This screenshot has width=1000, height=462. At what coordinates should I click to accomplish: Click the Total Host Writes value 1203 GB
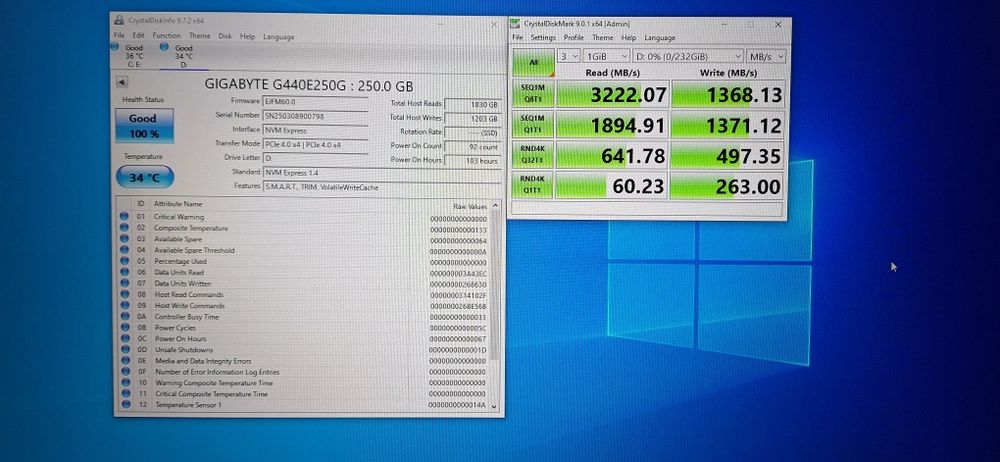(x=472, y=118)
